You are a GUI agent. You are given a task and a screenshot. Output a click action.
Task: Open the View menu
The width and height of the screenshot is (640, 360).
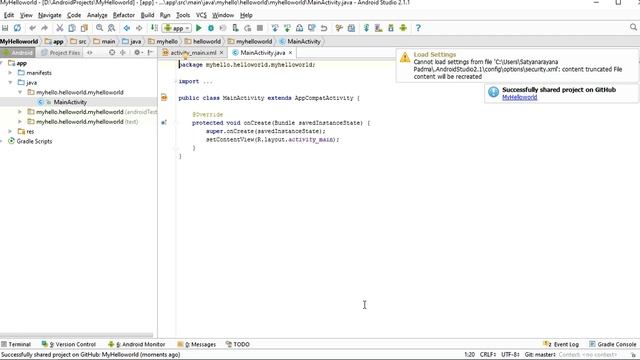(26, 15)
